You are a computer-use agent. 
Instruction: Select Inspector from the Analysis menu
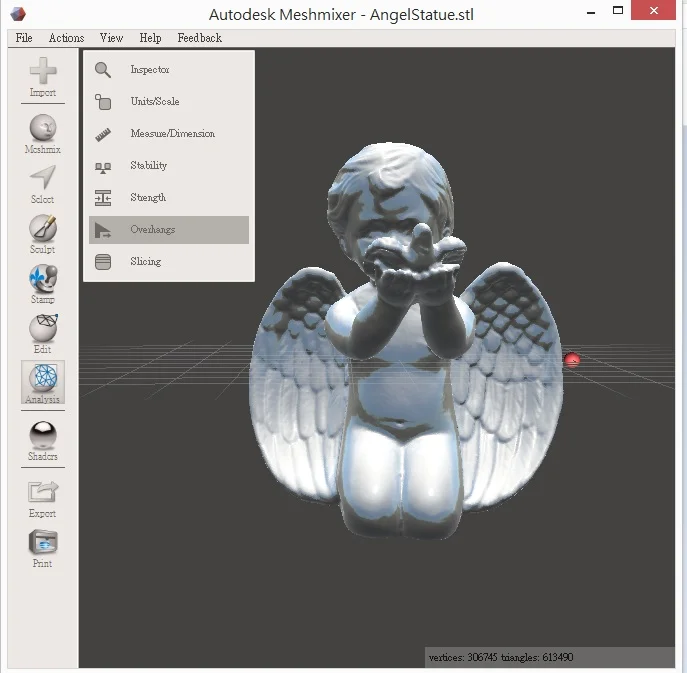tap(169, 70)
